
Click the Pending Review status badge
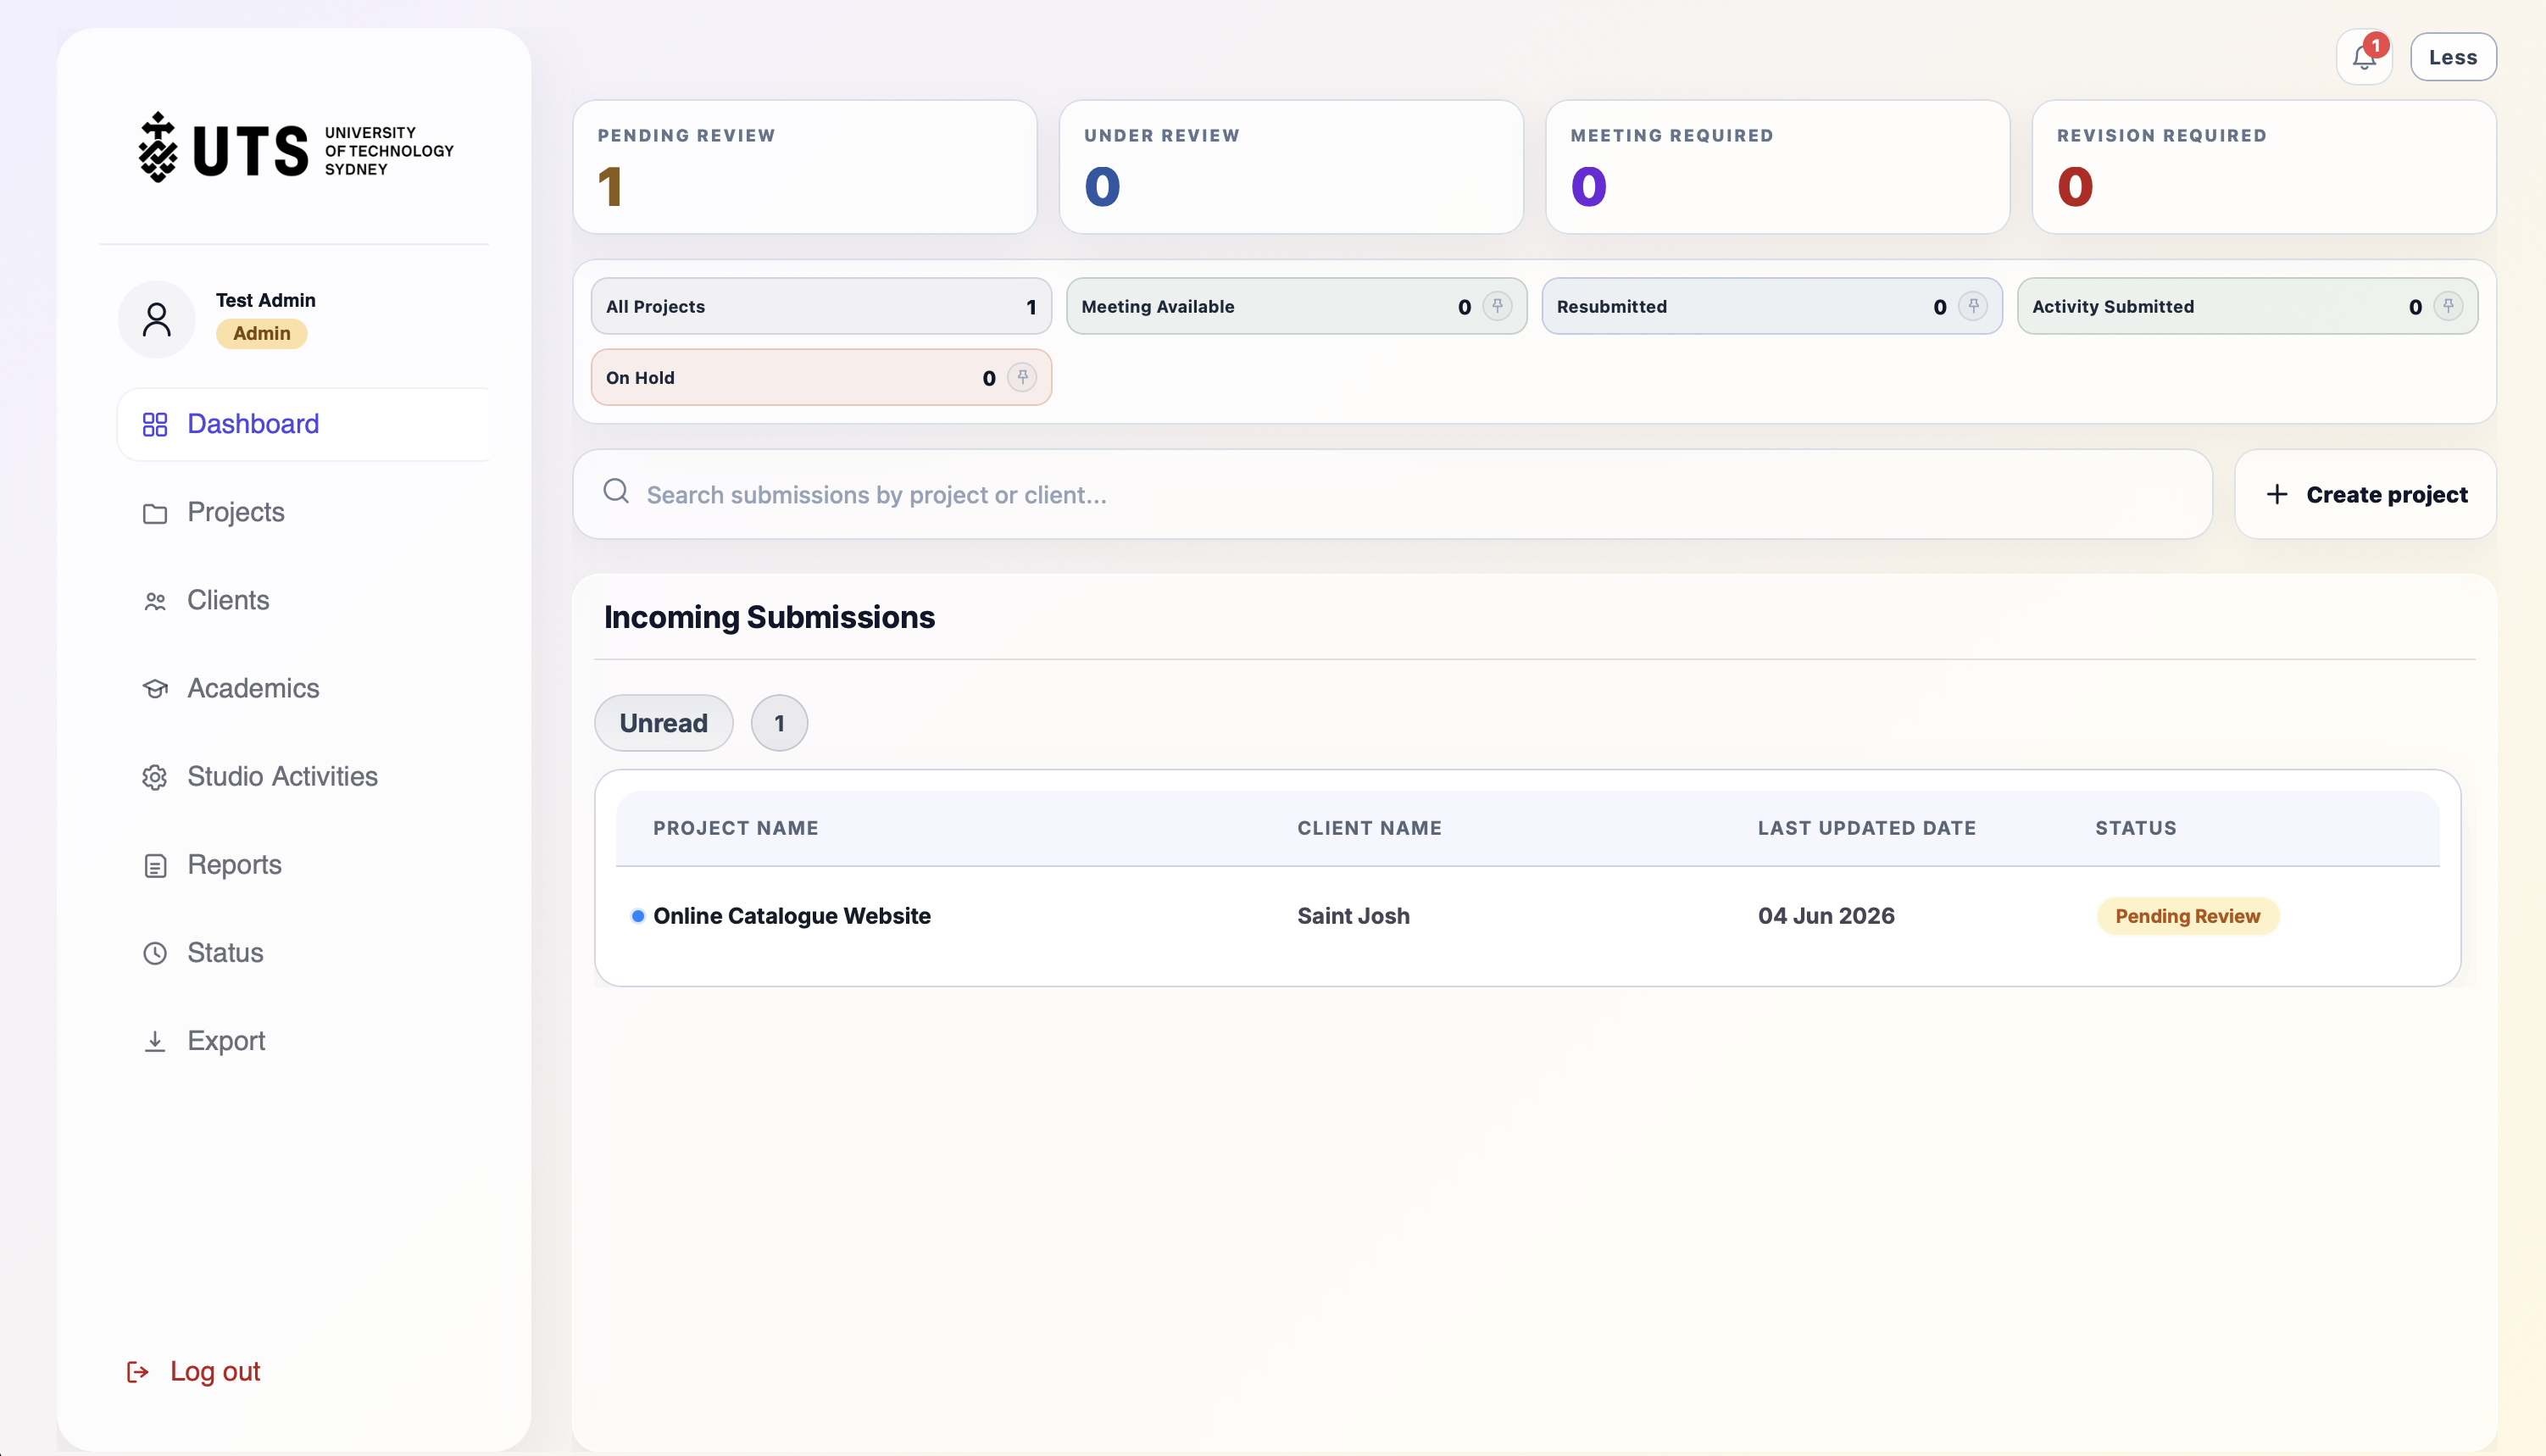point(2187,916)
